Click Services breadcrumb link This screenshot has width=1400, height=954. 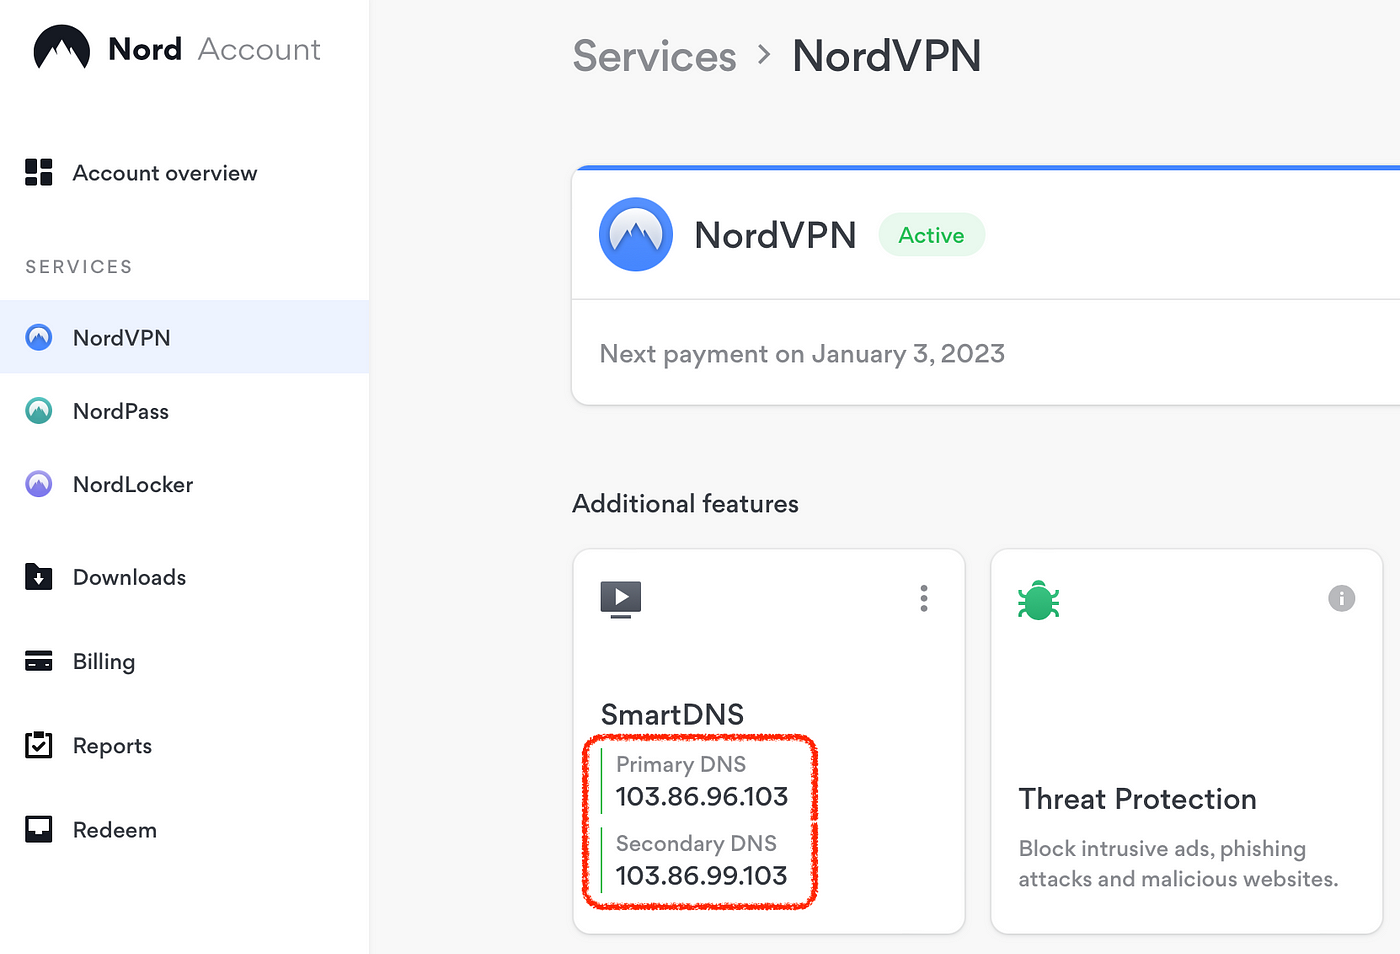(654, 56)
